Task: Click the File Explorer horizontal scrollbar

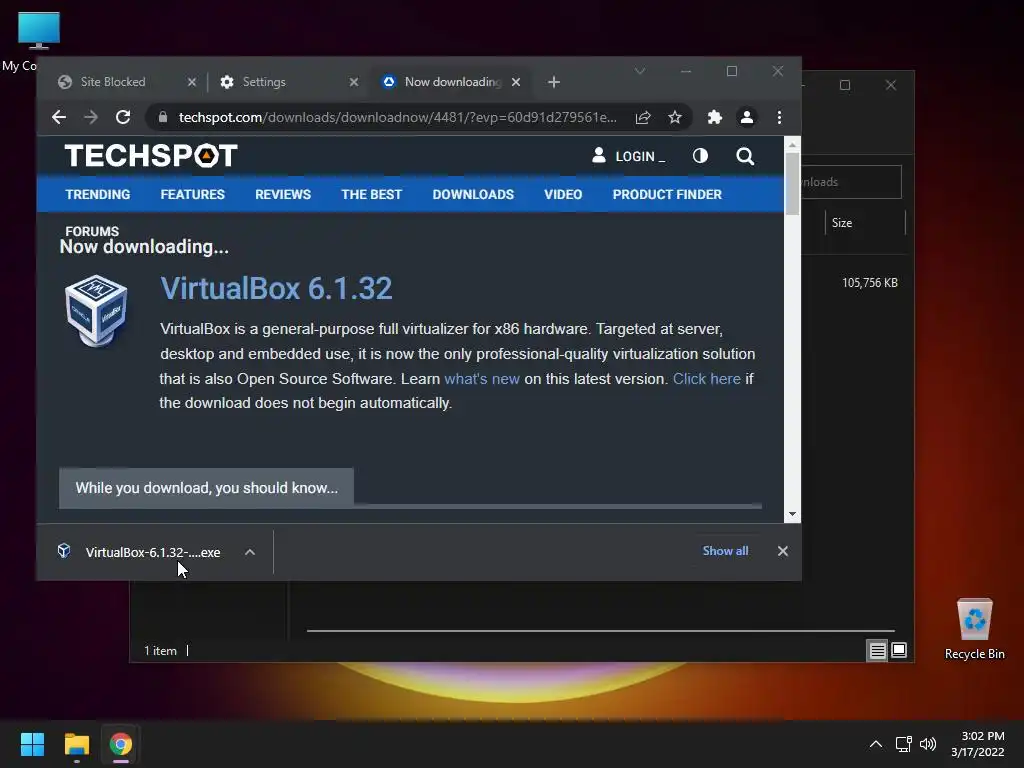Action: click(x=600, y=631)
